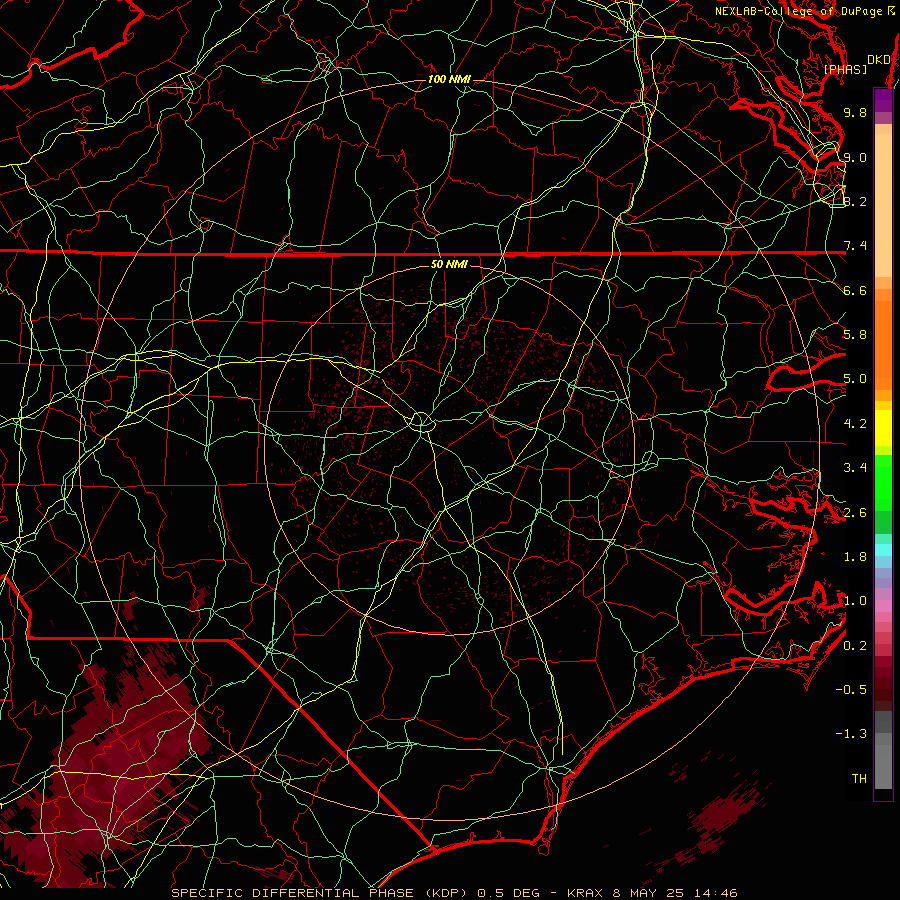The height and width of the screenshot is (900, 900).
Task: Pick the yellow segment of the color bar
Action: point(883,428)
